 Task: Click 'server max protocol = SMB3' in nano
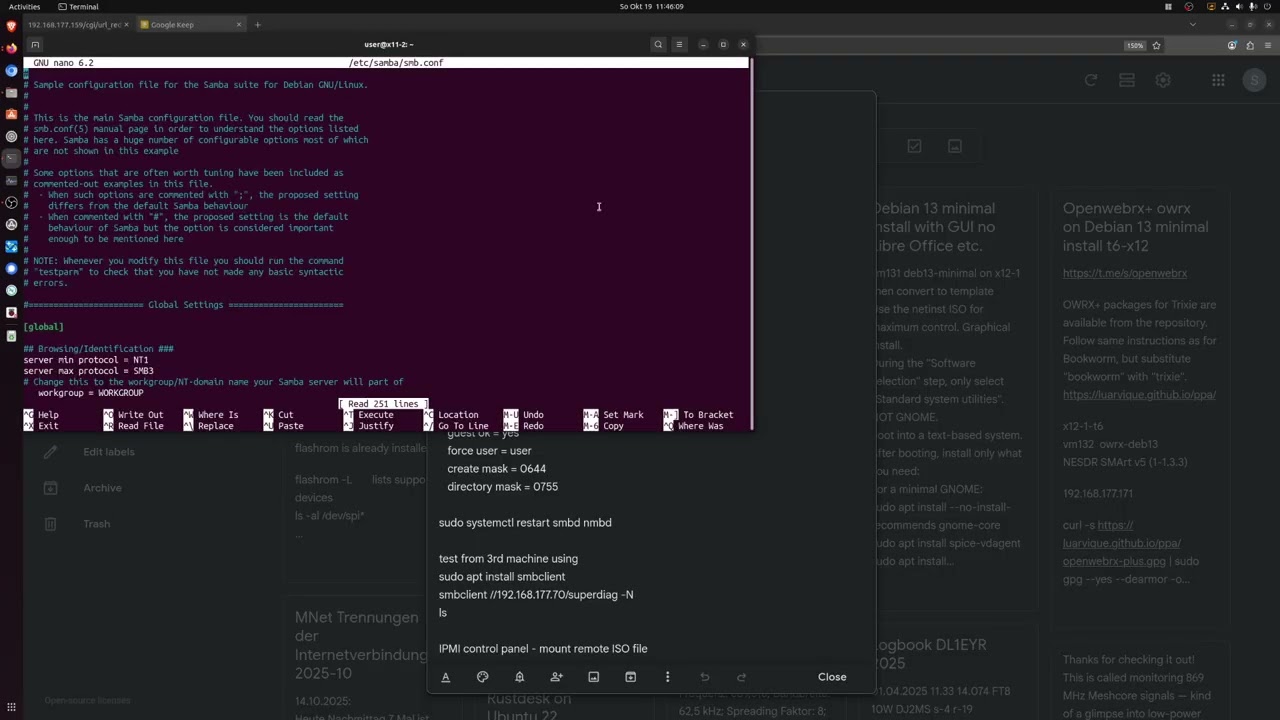(x=89, y=371)
